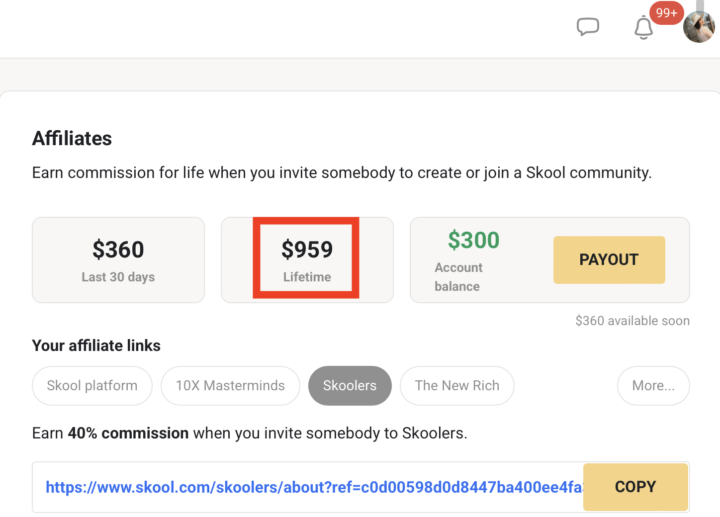Image resolution: width=720 pixels, height=517 pixels.
Task: Click the $959 Lifetime earnings card
Action: tap(307, 260)
